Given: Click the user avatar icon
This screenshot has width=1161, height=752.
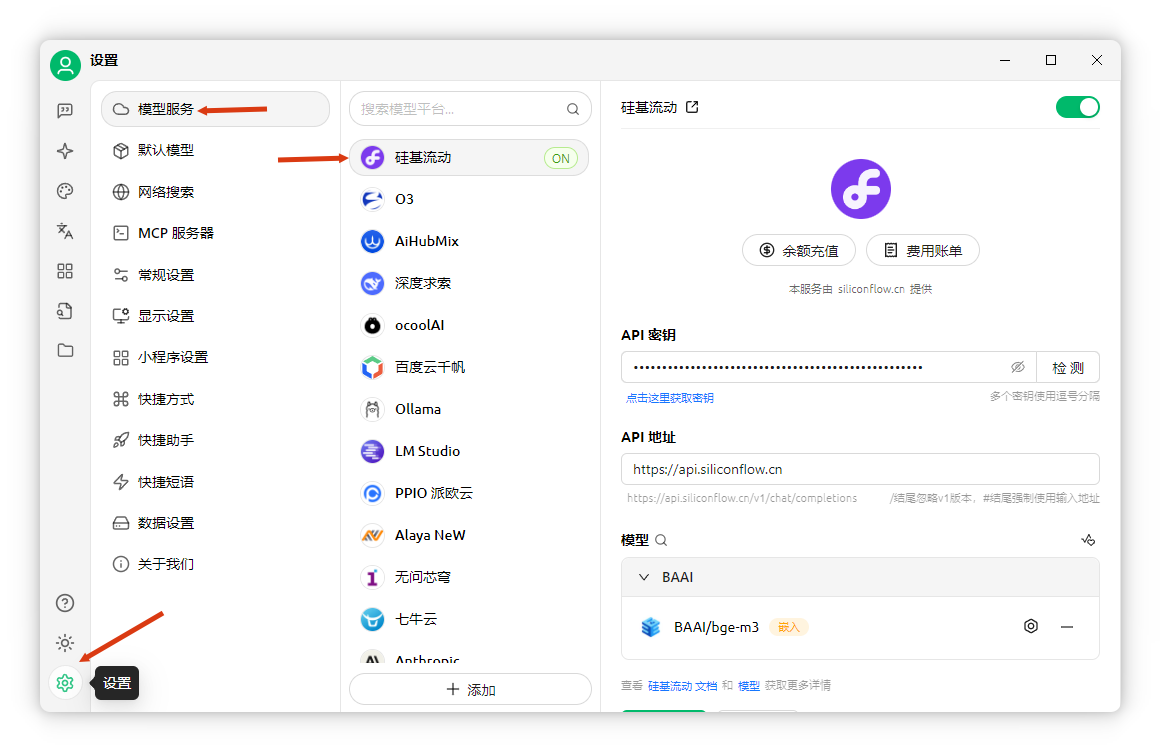Looking at the screenshot, I should pos(65,65).
